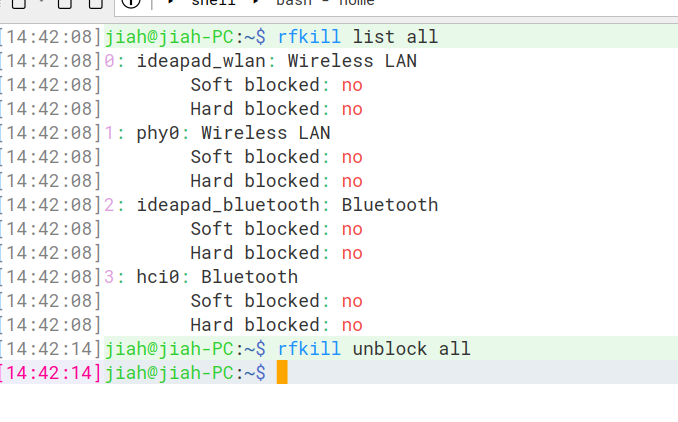The image size is (678, 422).
Task: Click the empty area below the terminal
Action: point(339,405)
